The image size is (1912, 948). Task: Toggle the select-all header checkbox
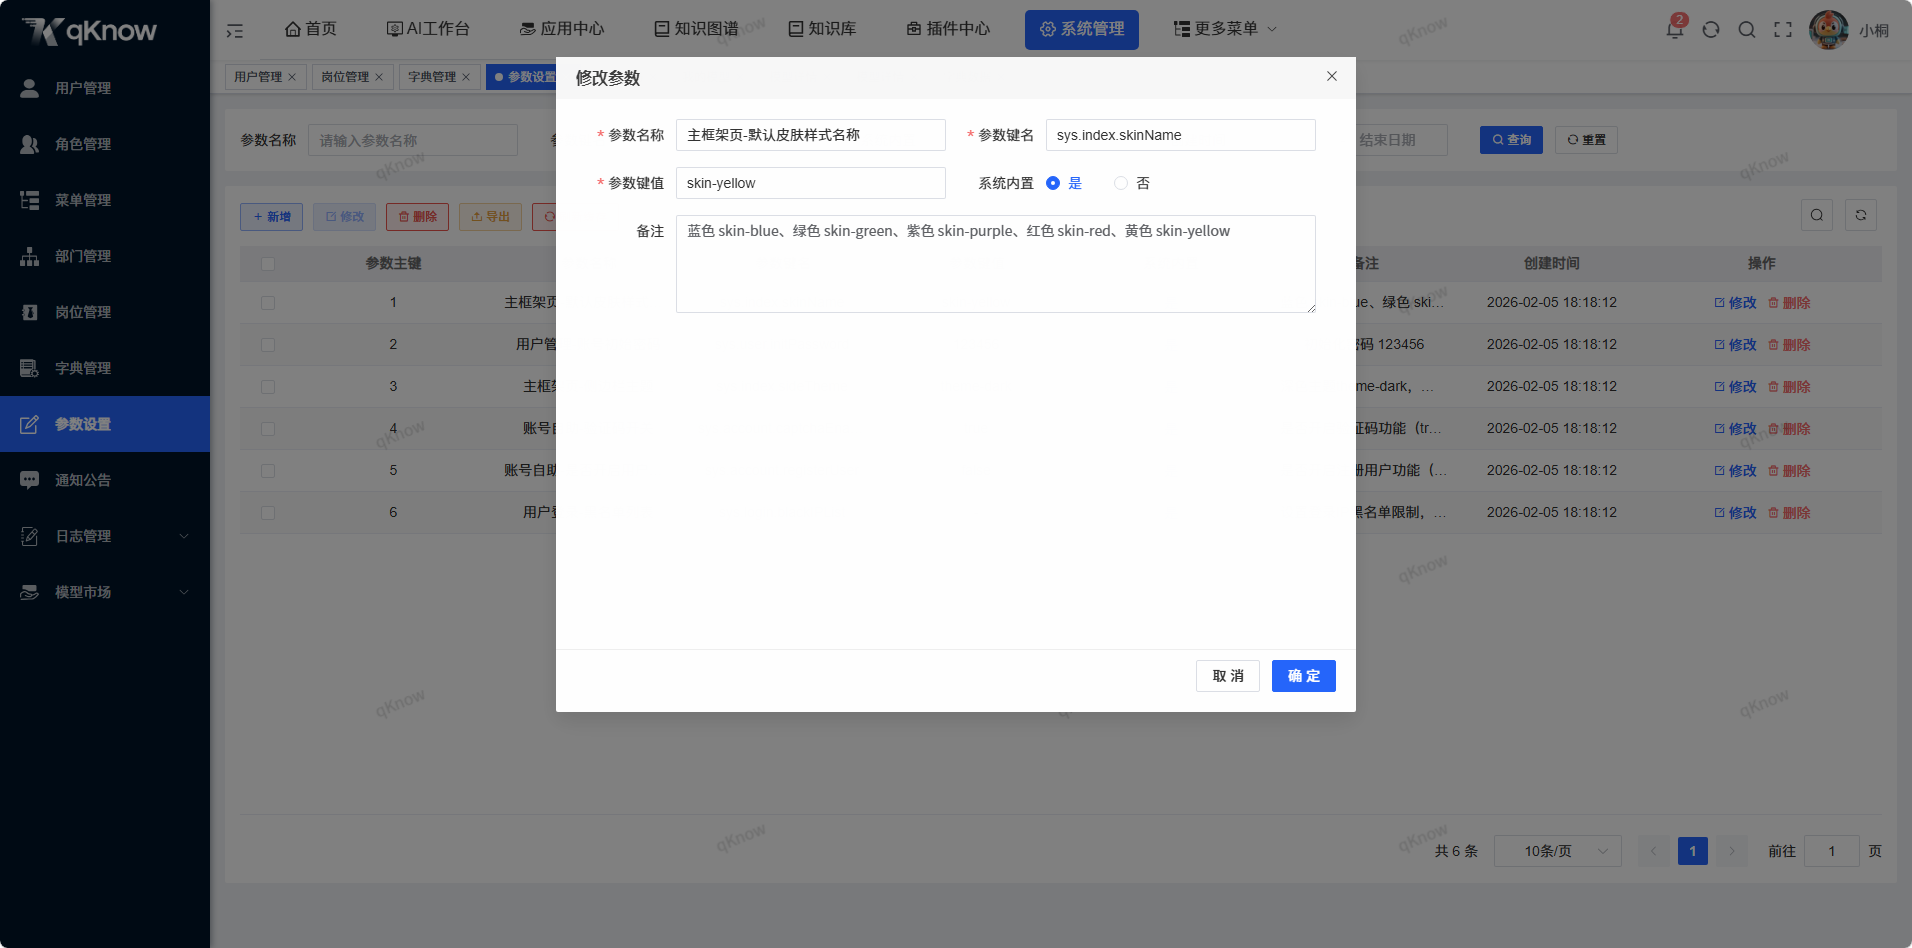point(268,264)
